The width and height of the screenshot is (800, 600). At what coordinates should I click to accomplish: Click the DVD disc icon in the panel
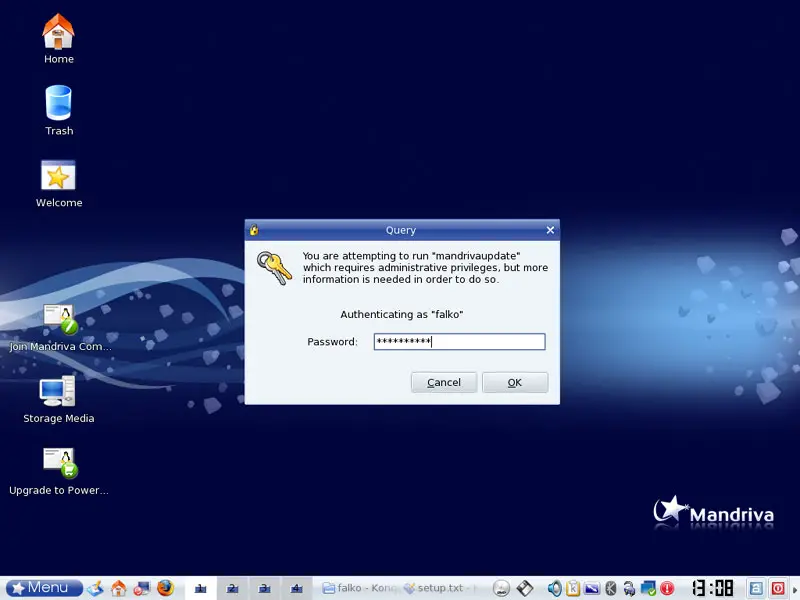tap(502, 588)
